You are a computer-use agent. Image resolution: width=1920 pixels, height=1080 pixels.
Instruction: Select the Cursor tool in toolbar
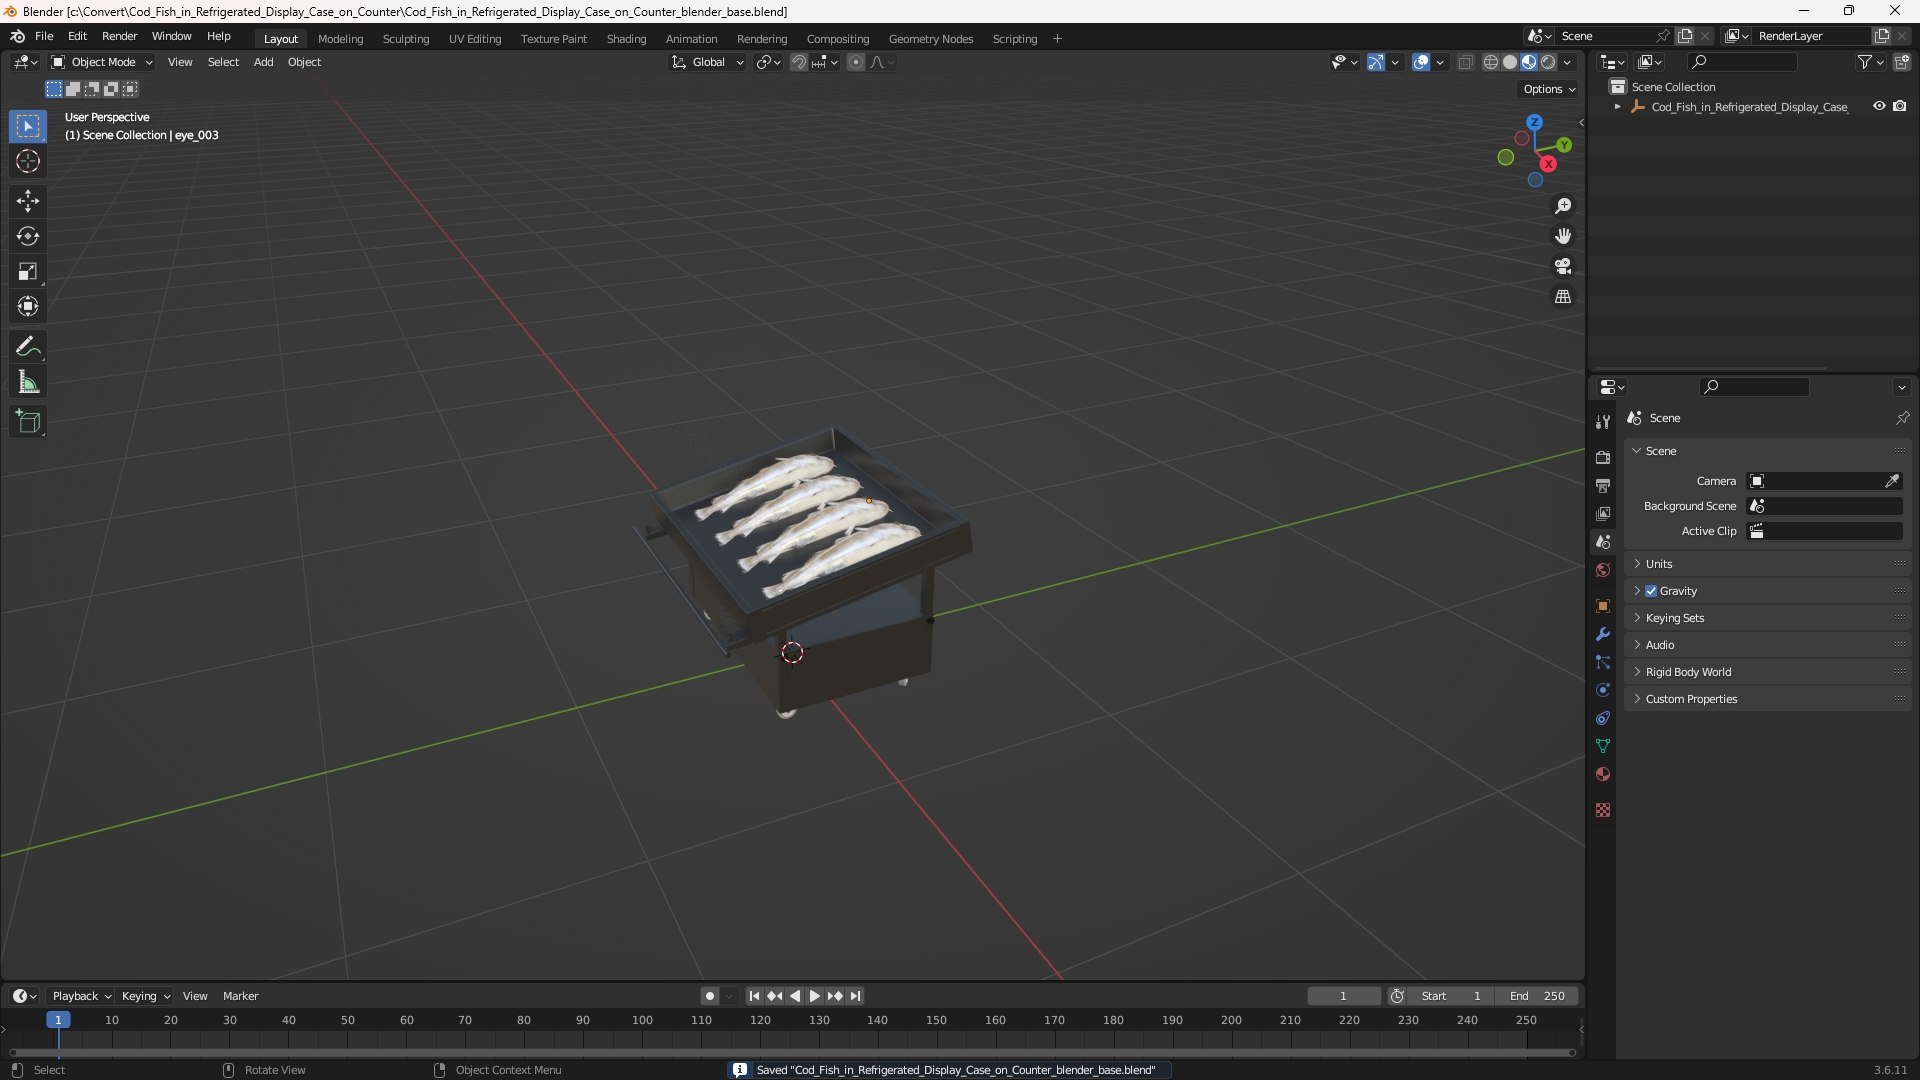[28, 161]
